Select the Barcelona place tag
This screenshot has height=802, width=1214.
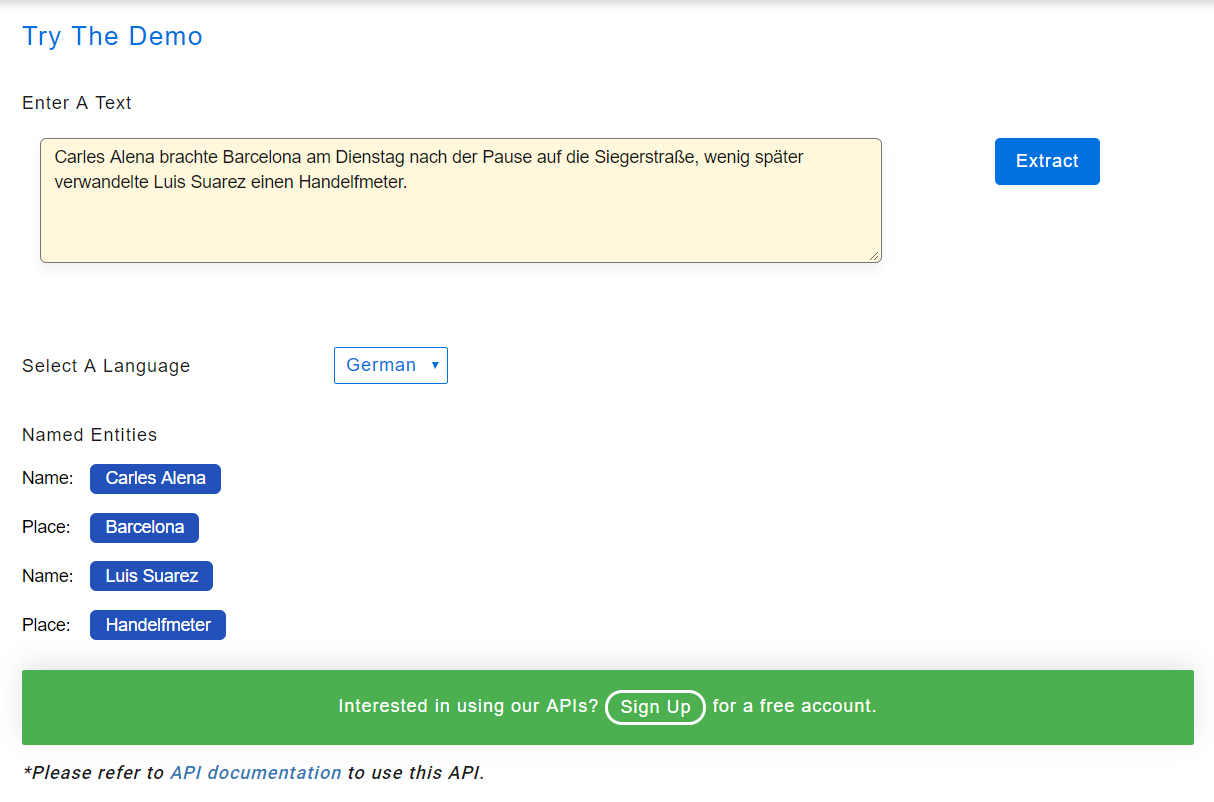144,527
